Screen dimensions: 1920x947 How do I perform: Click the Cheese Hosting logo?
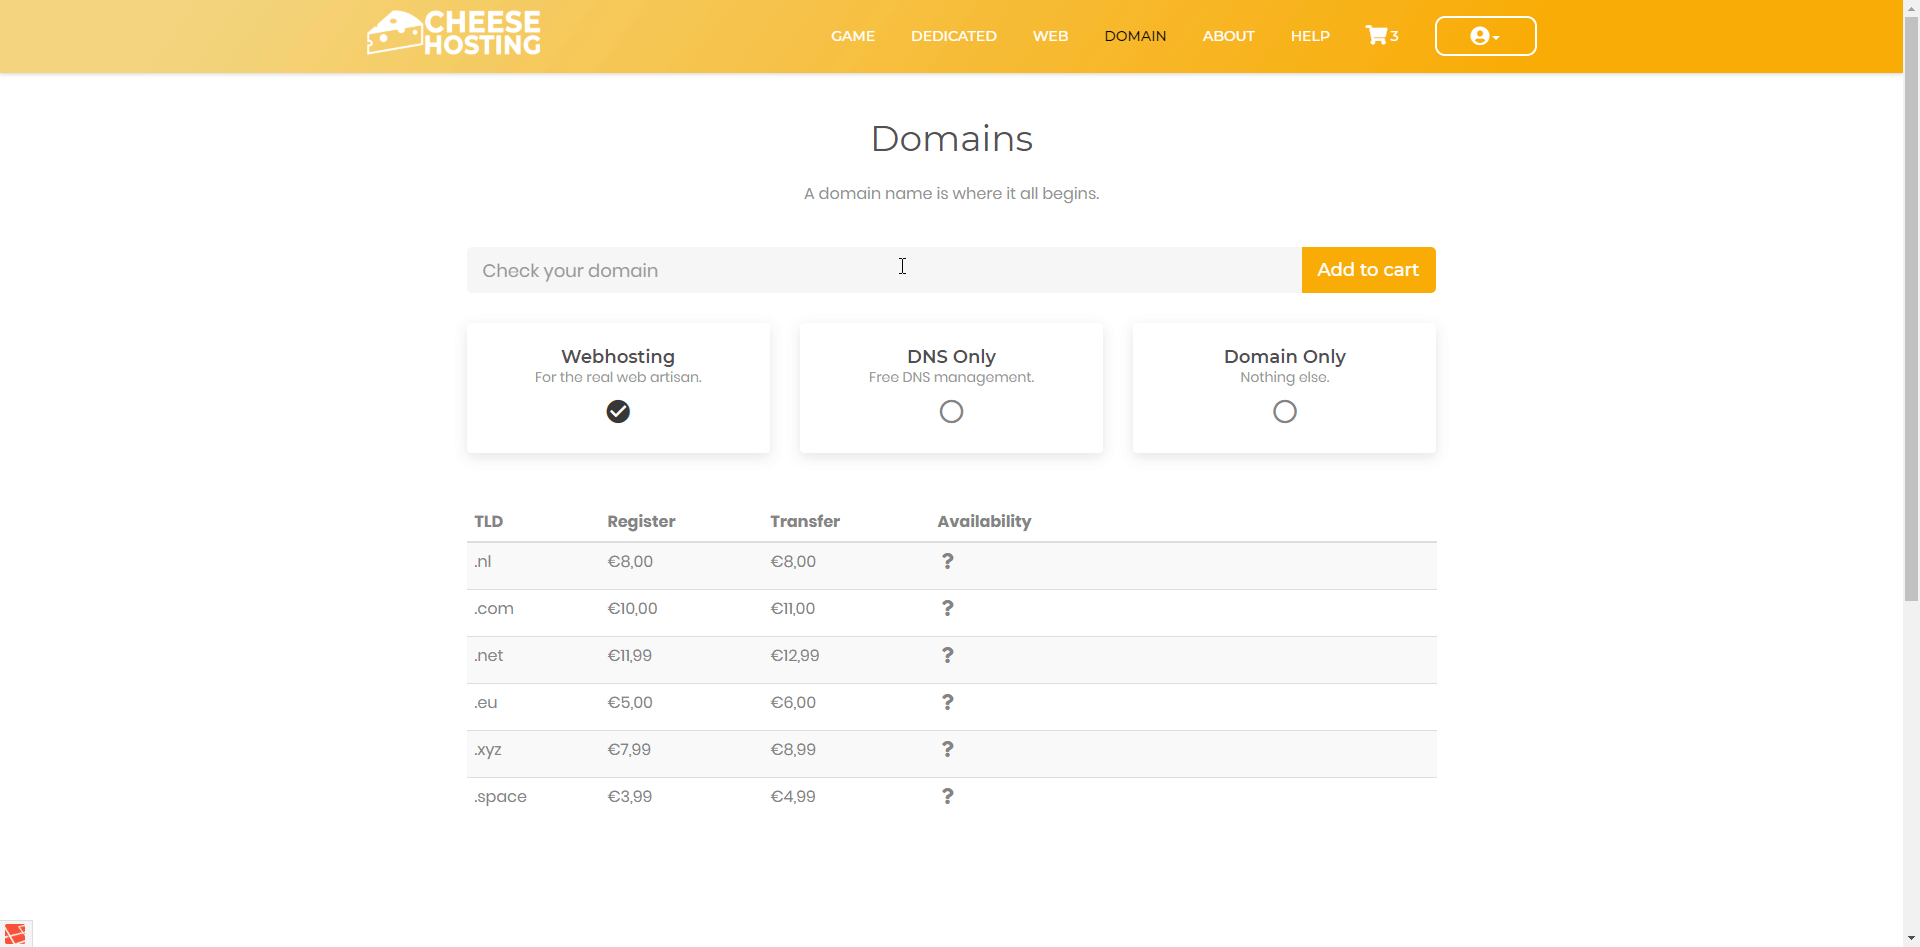454,34
